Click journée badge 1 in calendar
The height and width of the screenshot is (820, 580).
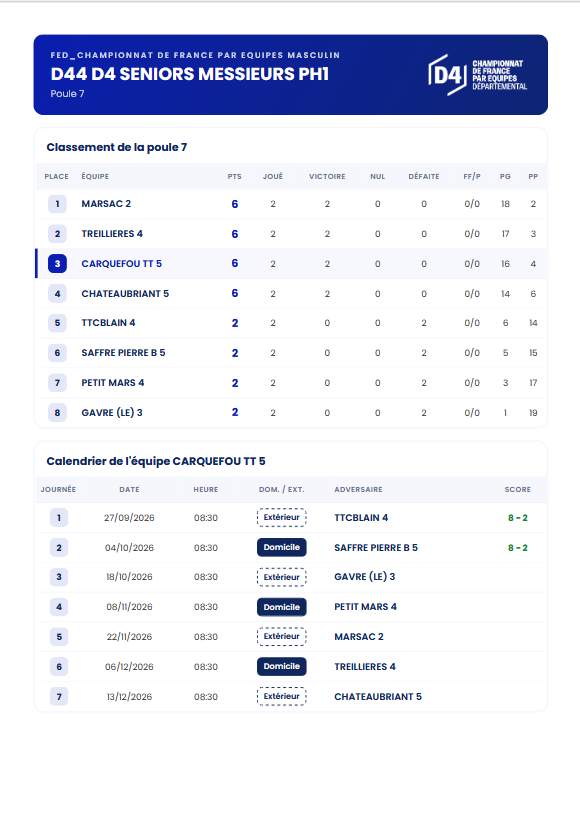click(59, 518)
